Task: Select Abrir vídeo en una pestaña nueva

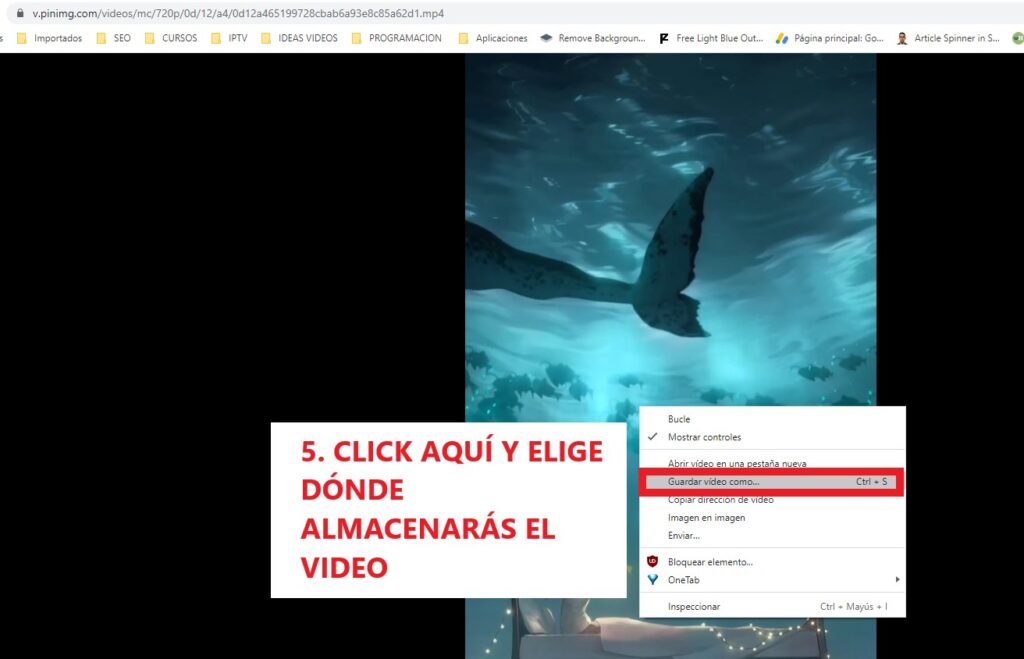Action: pyautogui.click(x=737, y=464)
